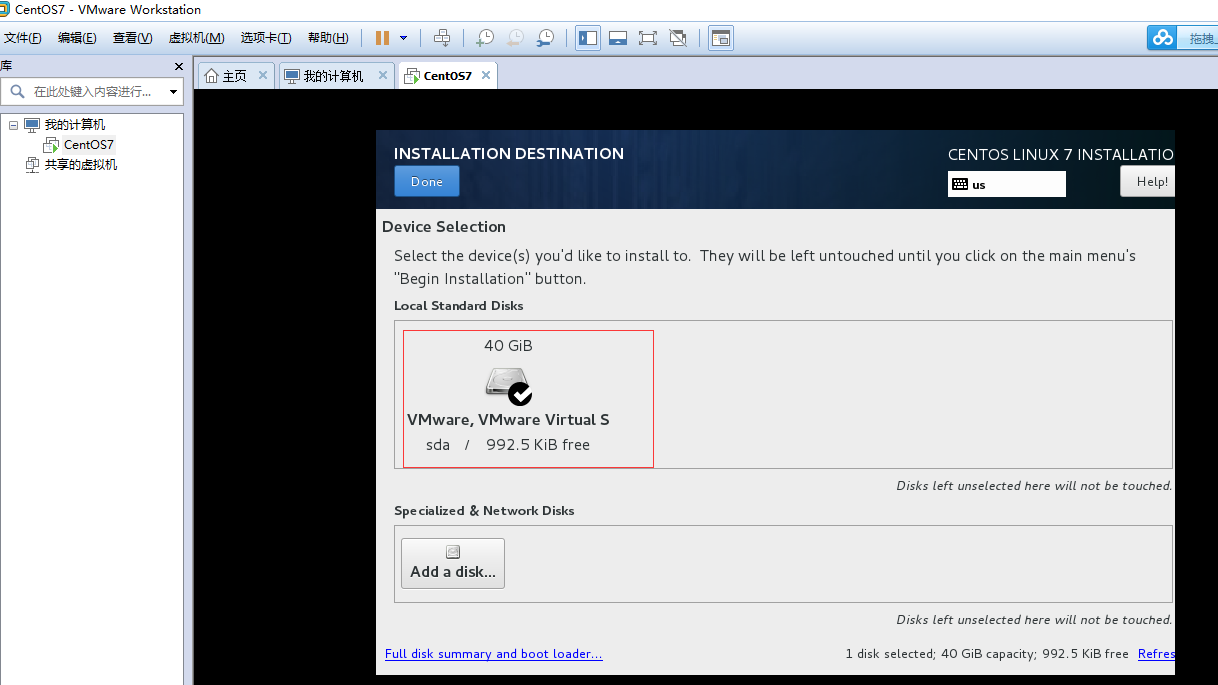Switch to Unity mode icon
Screen dimensions: 1218x685
click(678, 38)
